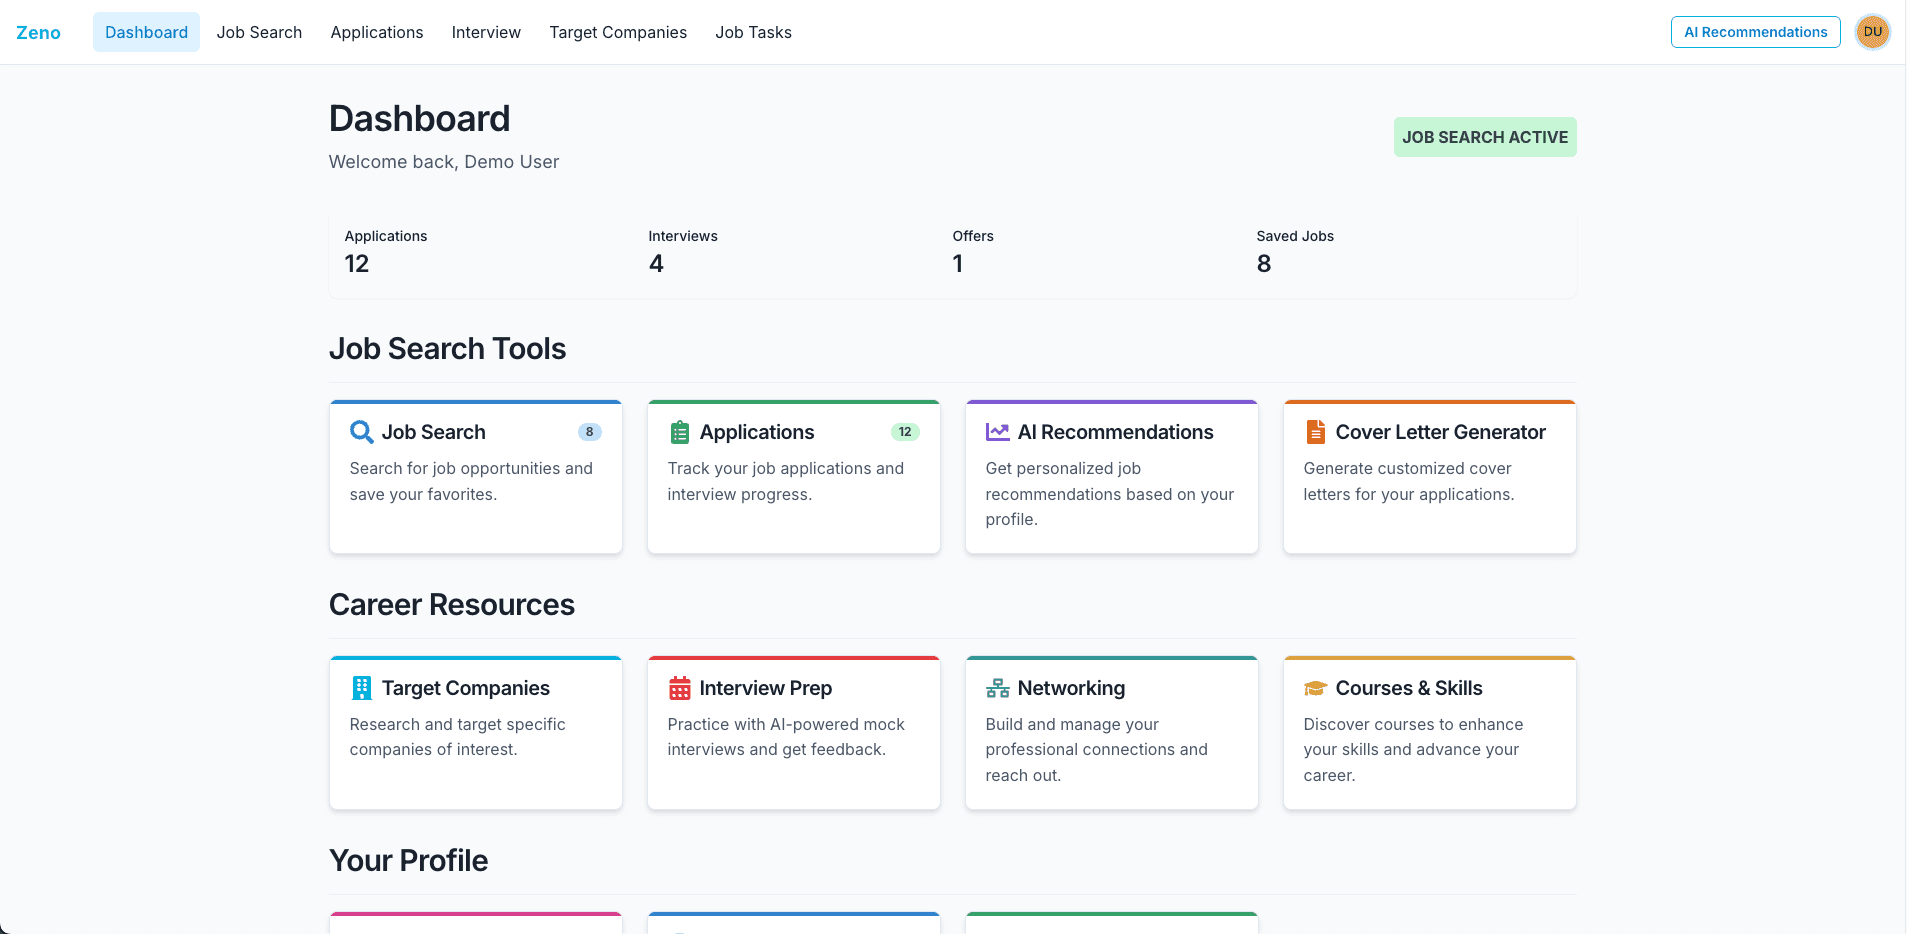Click the Cover Letter Generator document icon
Viewport: 1907px width, 934px height.
click(1316, 432)
